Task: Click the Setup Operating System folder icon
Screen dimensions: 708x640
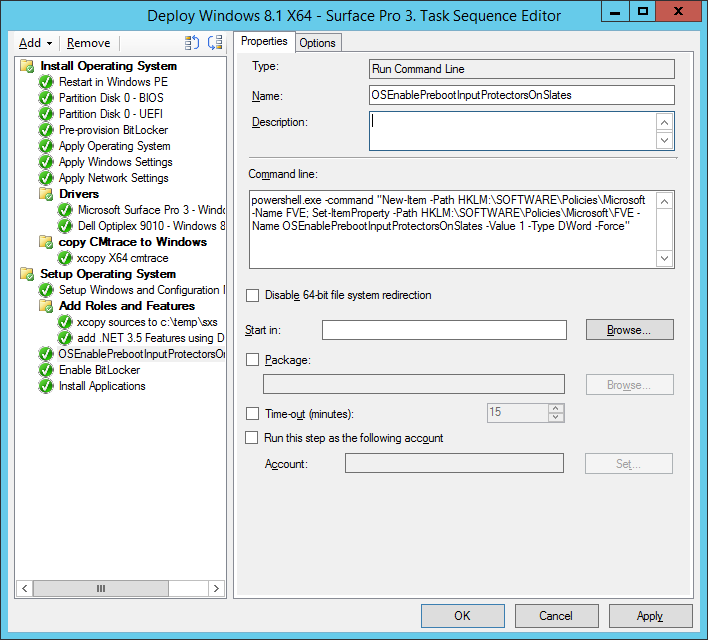Action: (27, 274)
